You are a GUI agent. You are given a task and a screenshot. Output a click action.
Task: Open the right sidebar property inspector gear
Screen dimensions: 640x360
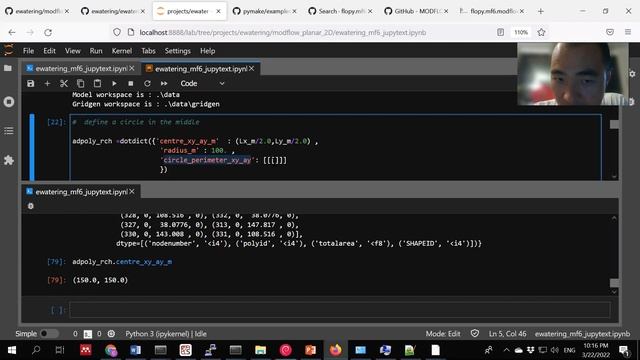(632, 74)
